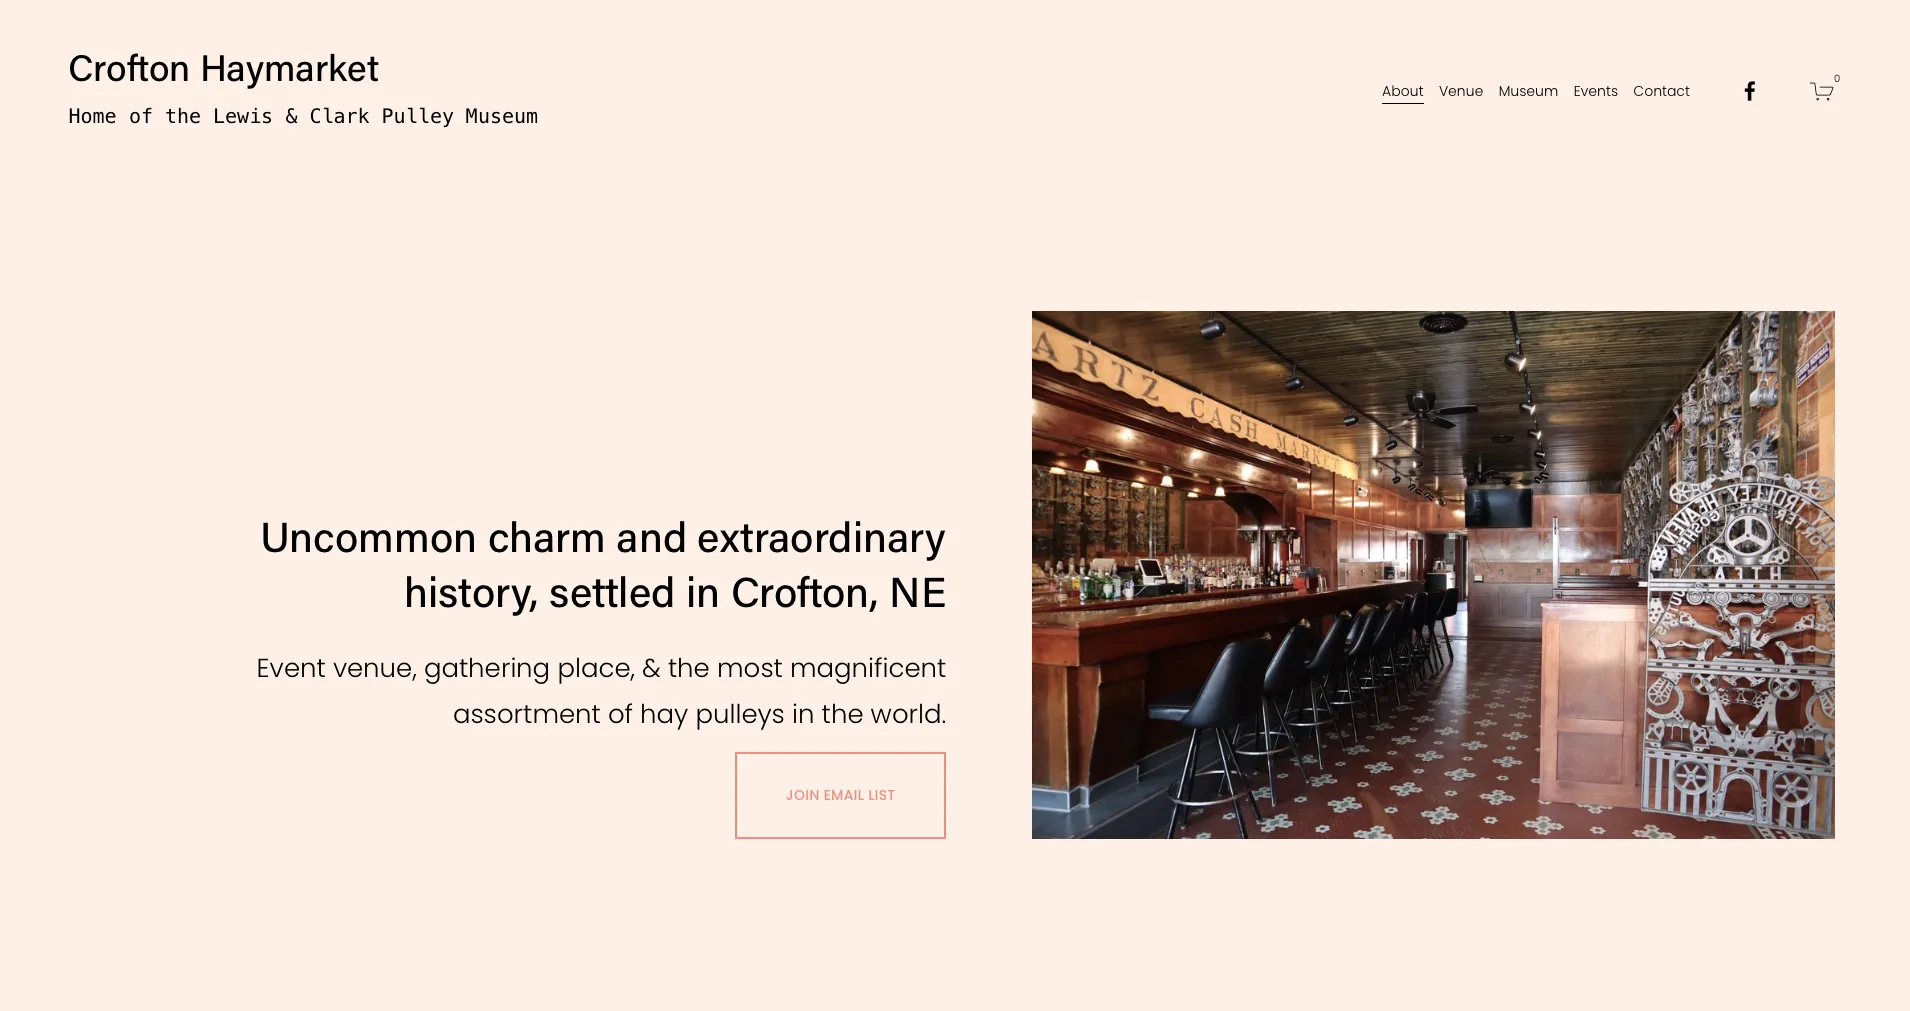Open the Events page
1910x1011 pixels.
1595,91
